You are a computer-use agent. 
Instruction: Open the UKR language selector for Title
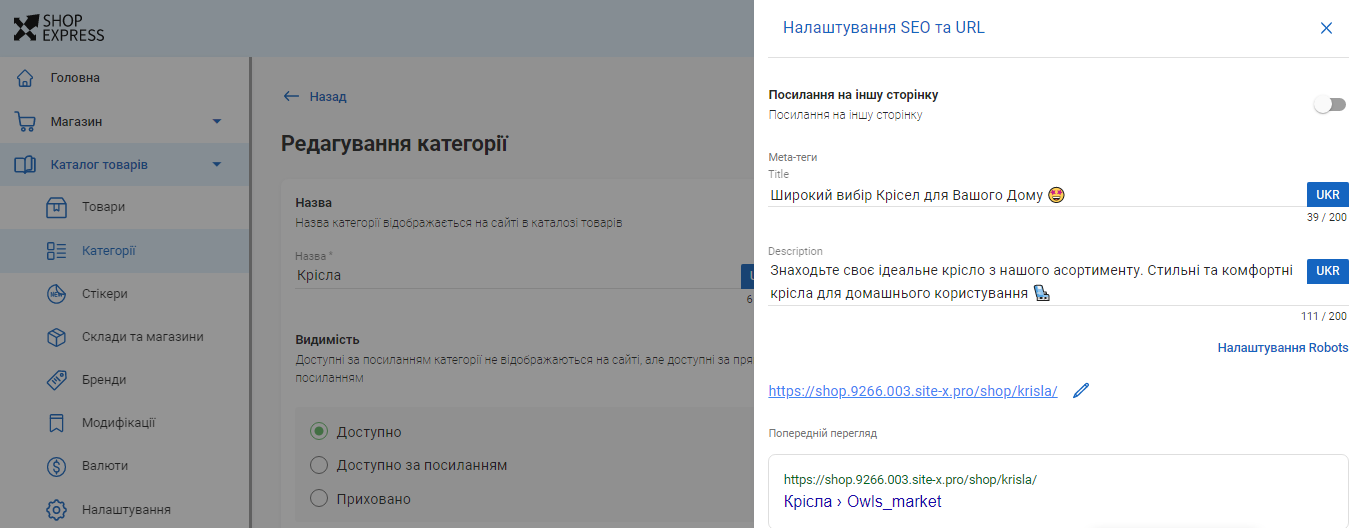[1328, 194]
